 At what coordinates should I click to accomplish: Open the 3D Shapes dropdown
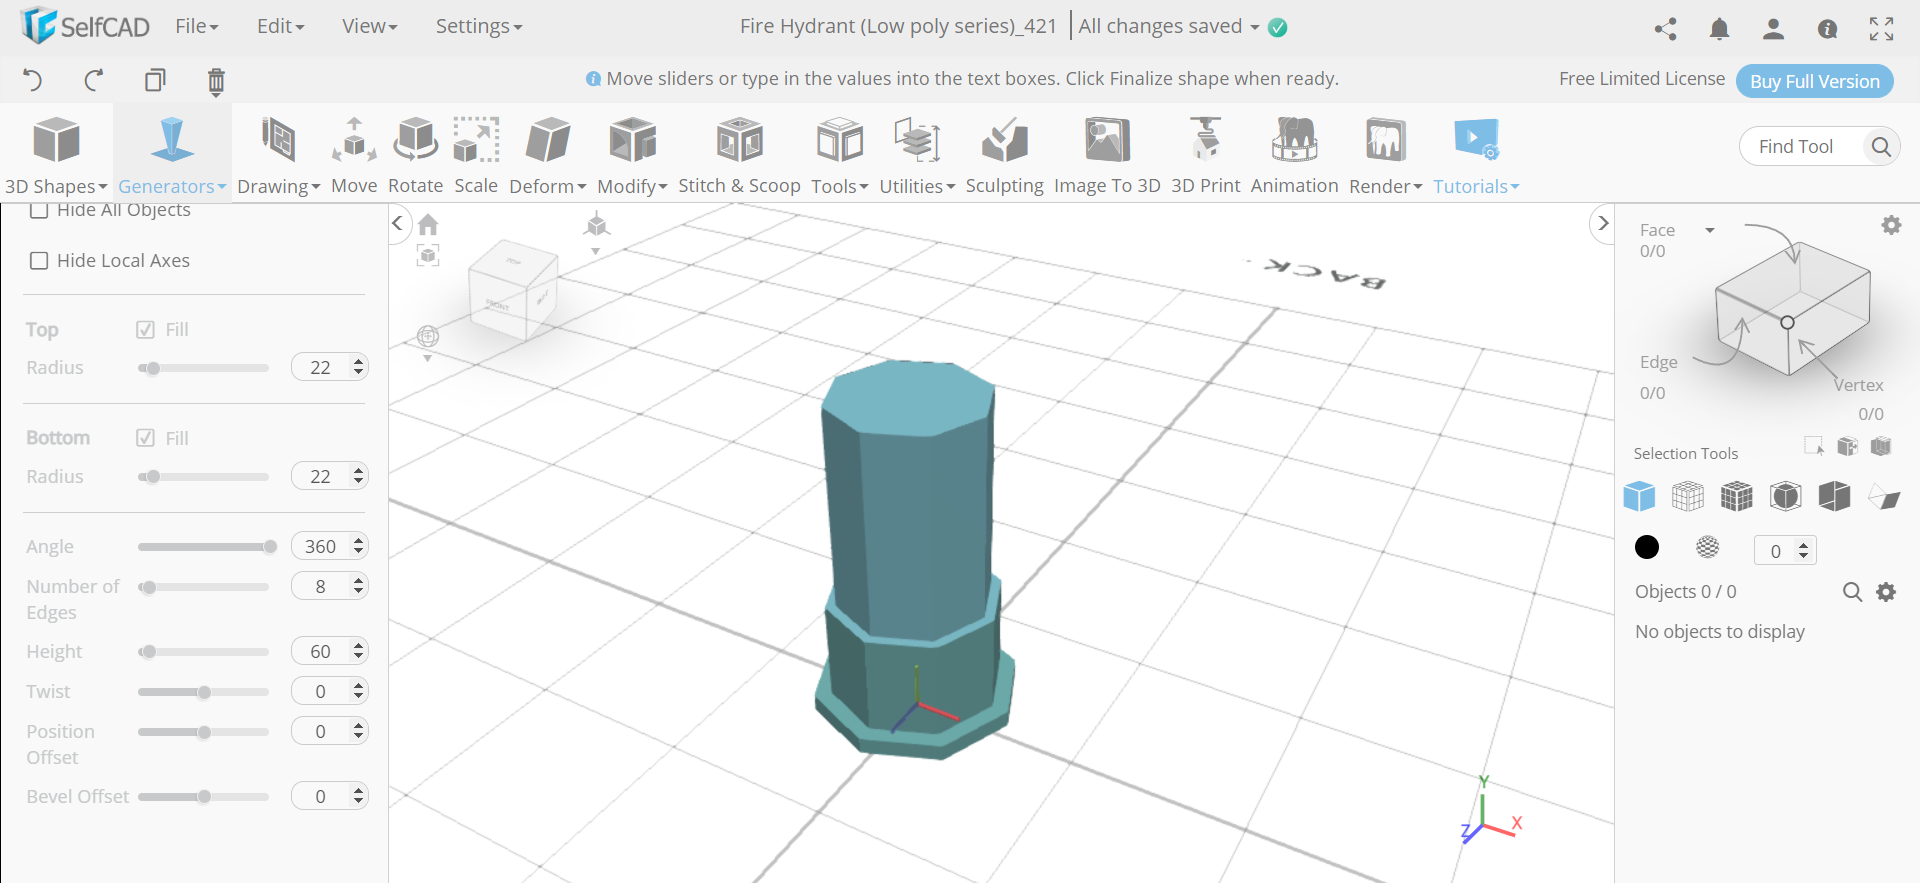click(x=56, y=155)
